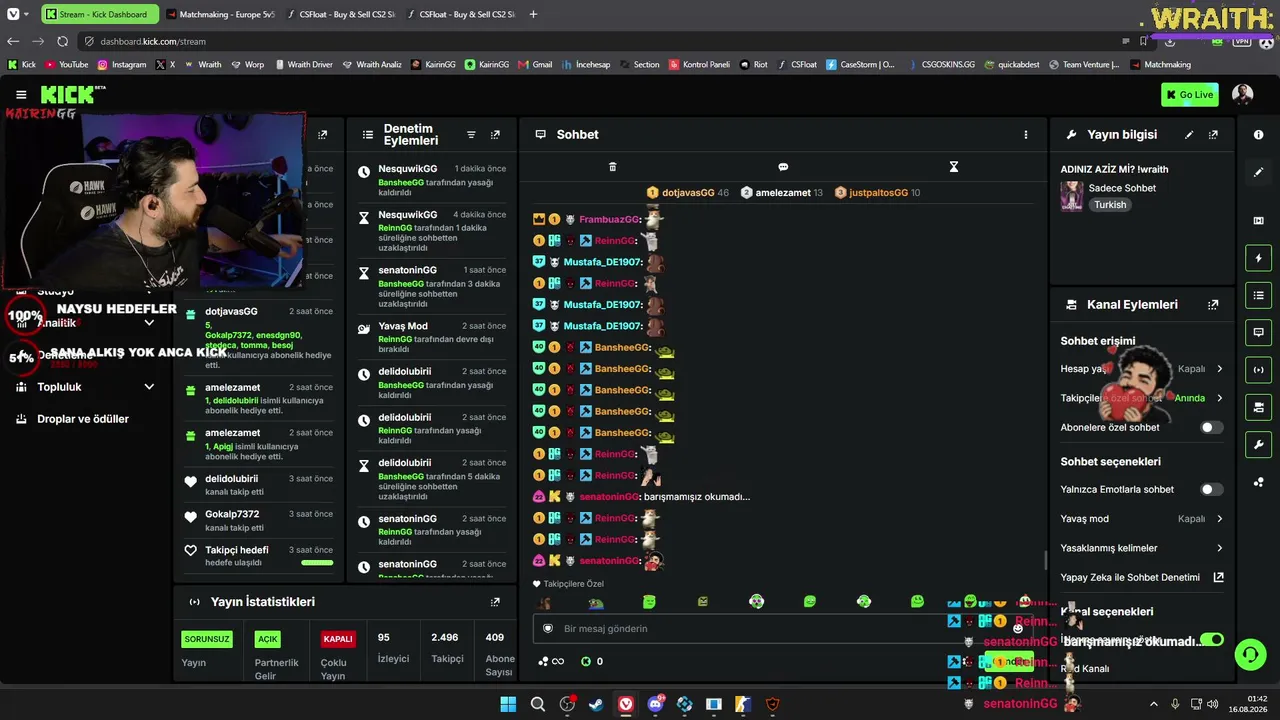
Task: Click the info icon in right sidebar
Action: 1259,135
